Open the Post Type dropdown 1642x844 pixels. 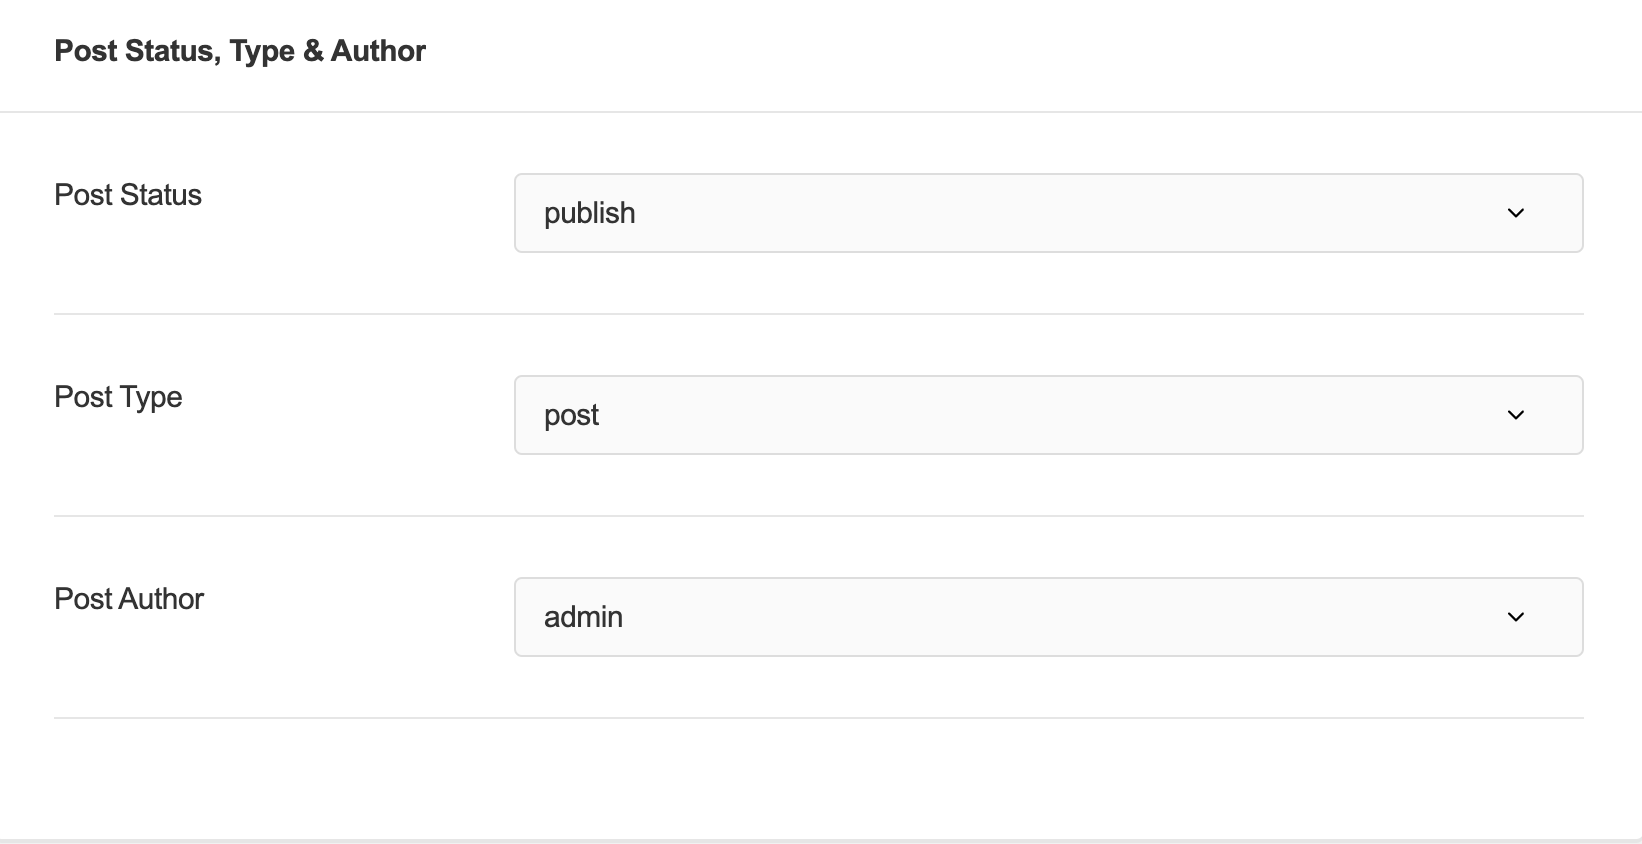(1048, 415)
